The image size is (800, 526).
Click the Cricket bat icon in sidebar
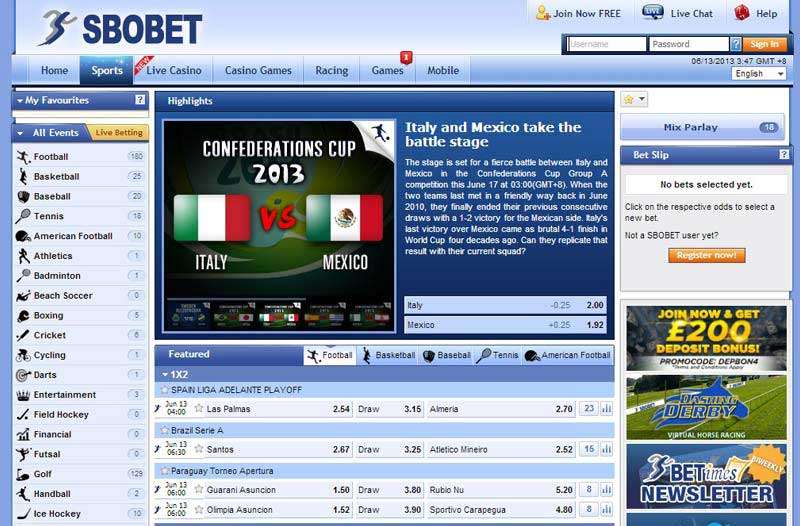(x=23, y=335)
